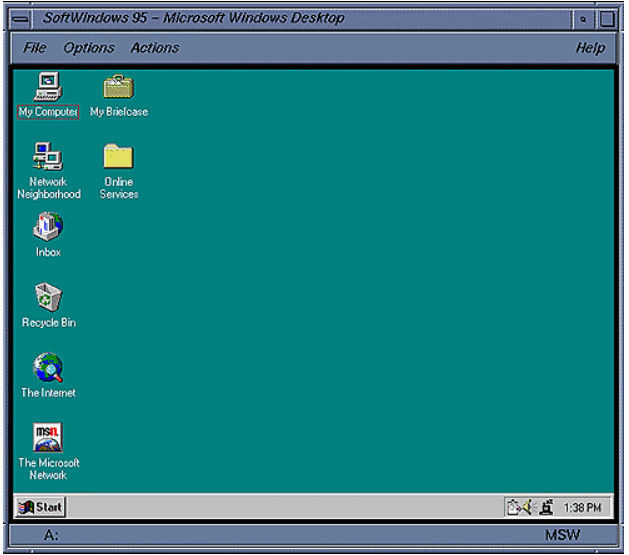Open the Windows Start menu

(40, 507)
